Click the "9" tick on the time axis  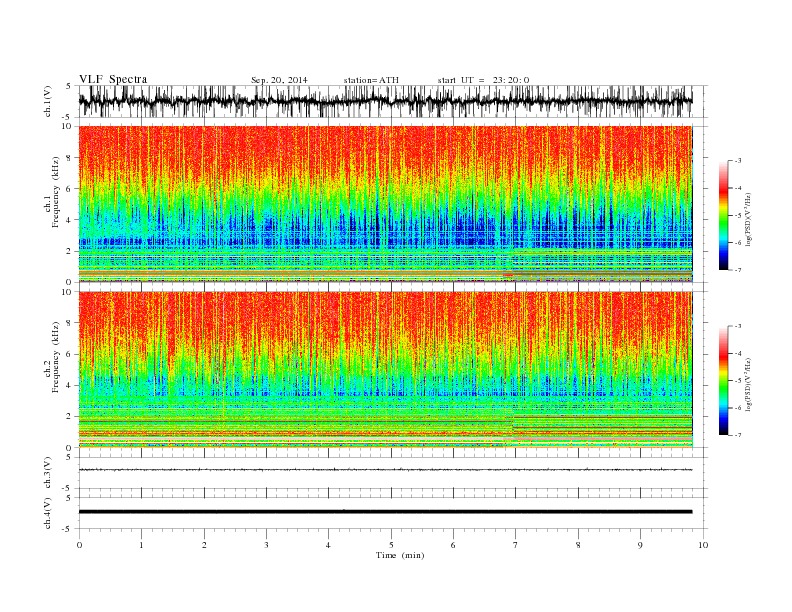pos(640,545)
